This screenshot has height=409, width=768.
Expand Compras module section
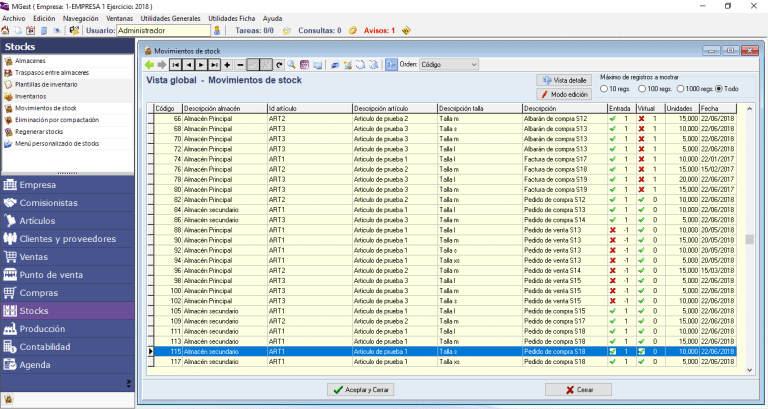point(68,293)
